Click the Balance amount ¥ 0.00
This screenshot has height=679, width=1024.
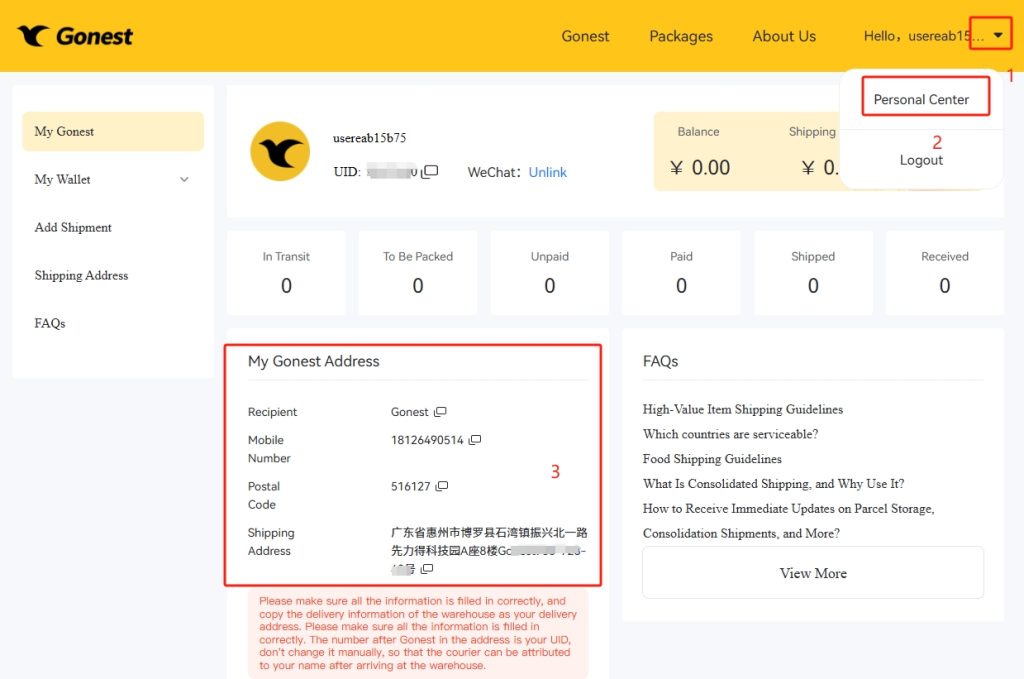point(699,168)
